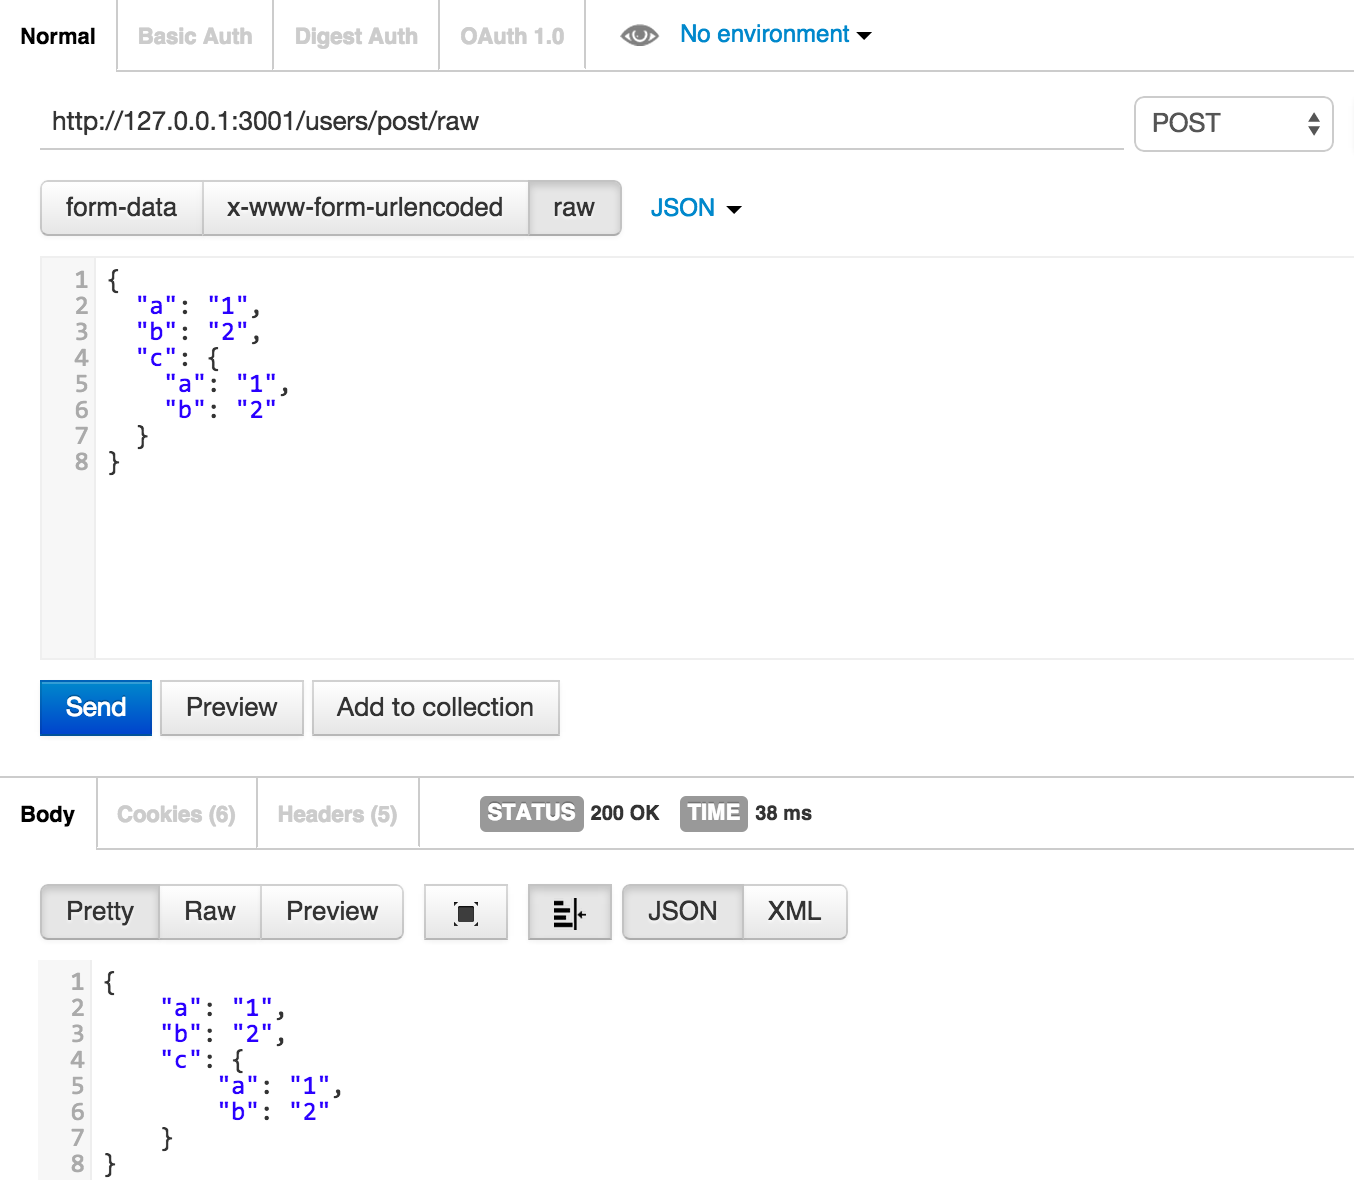Click into the request URL field

[582, 122]
